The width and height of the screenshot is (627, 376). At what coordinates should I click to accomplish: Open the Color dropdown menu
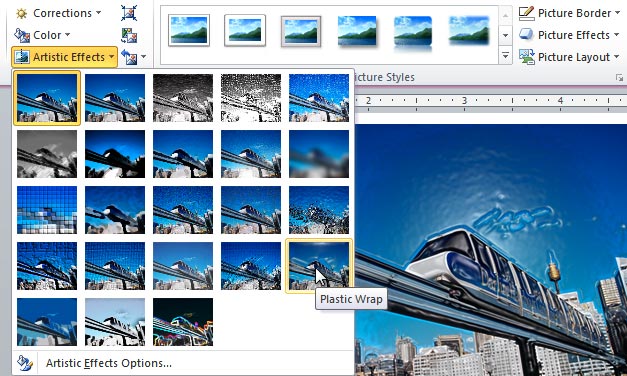tap(42, 35)
